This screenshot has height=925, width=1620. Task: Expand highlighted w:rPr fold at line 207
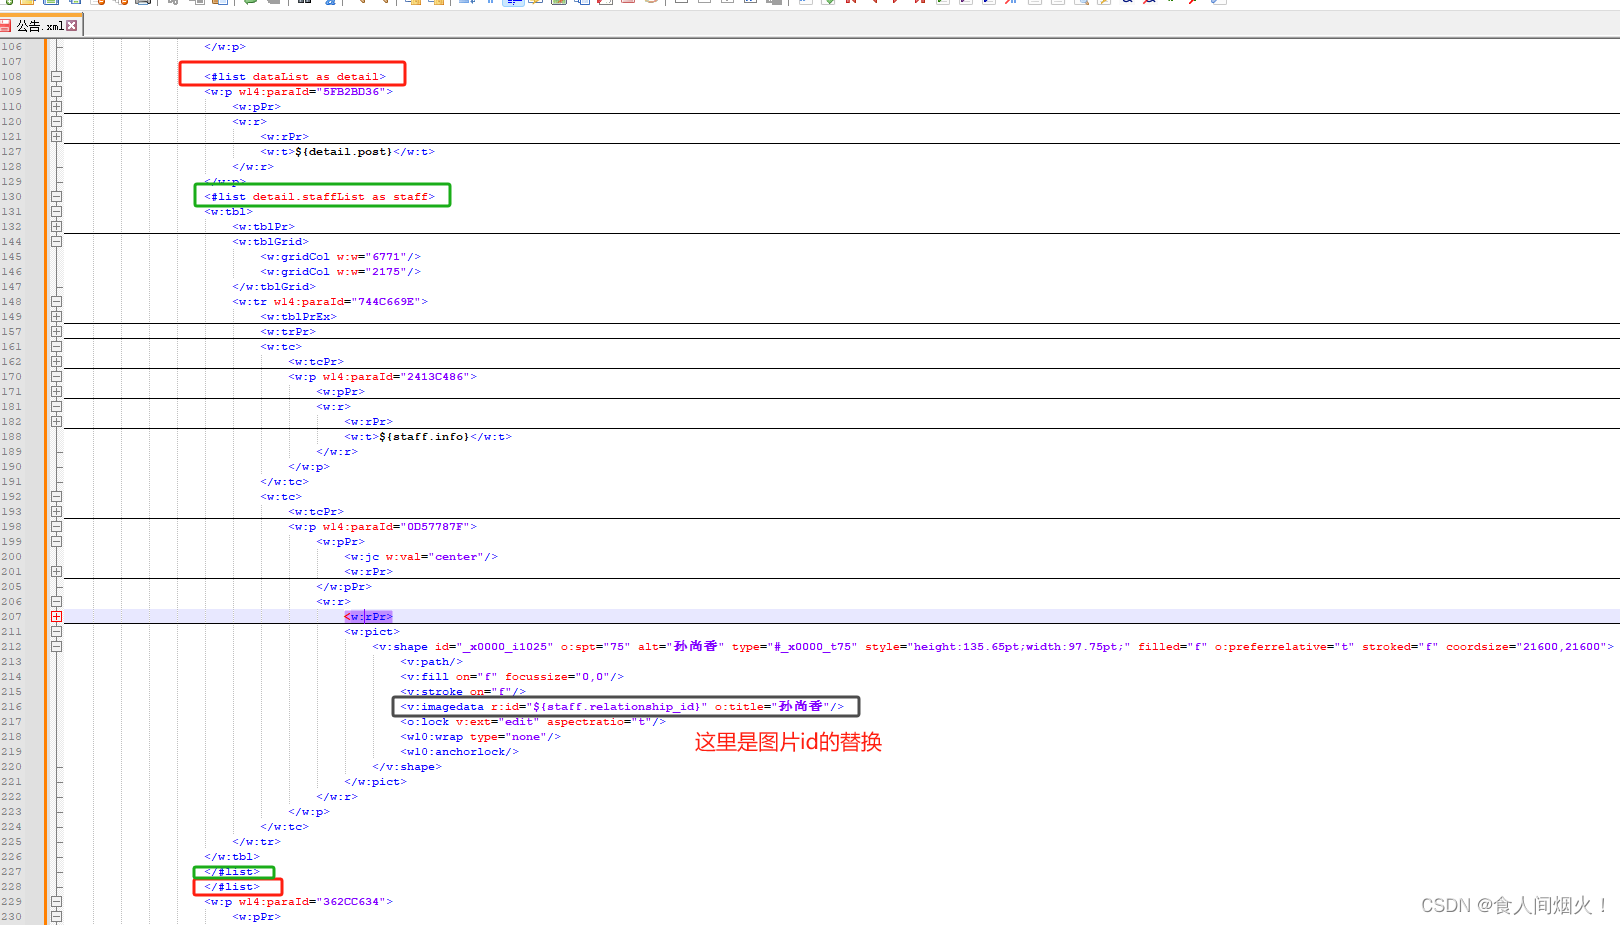pos(56,617)
